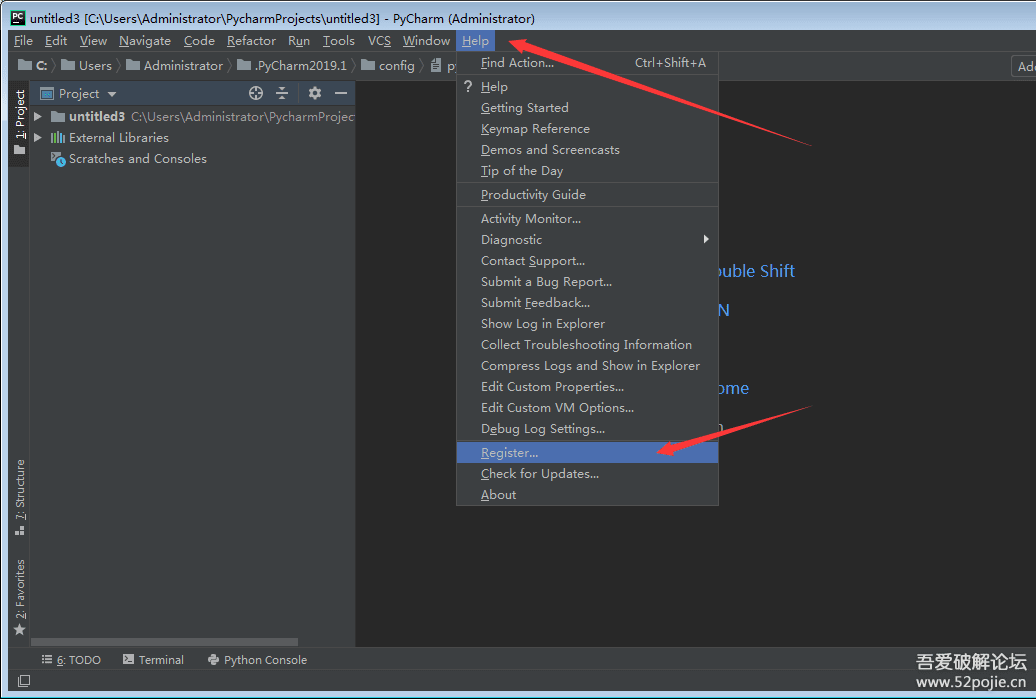This screenshot has height=699, width=1036.
Task: Open the View menu
Action: tap(93, 41)
